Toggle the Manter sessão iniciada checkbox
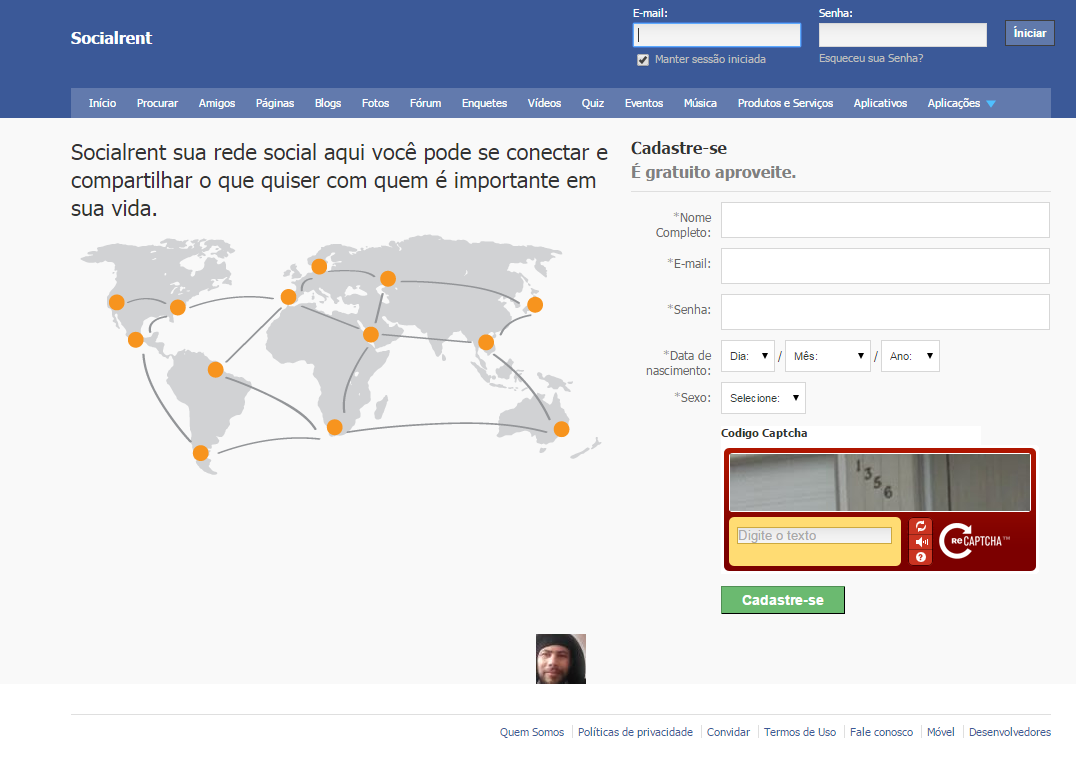The height and width of the screenshot is (778, 1076). click(643, 60)
